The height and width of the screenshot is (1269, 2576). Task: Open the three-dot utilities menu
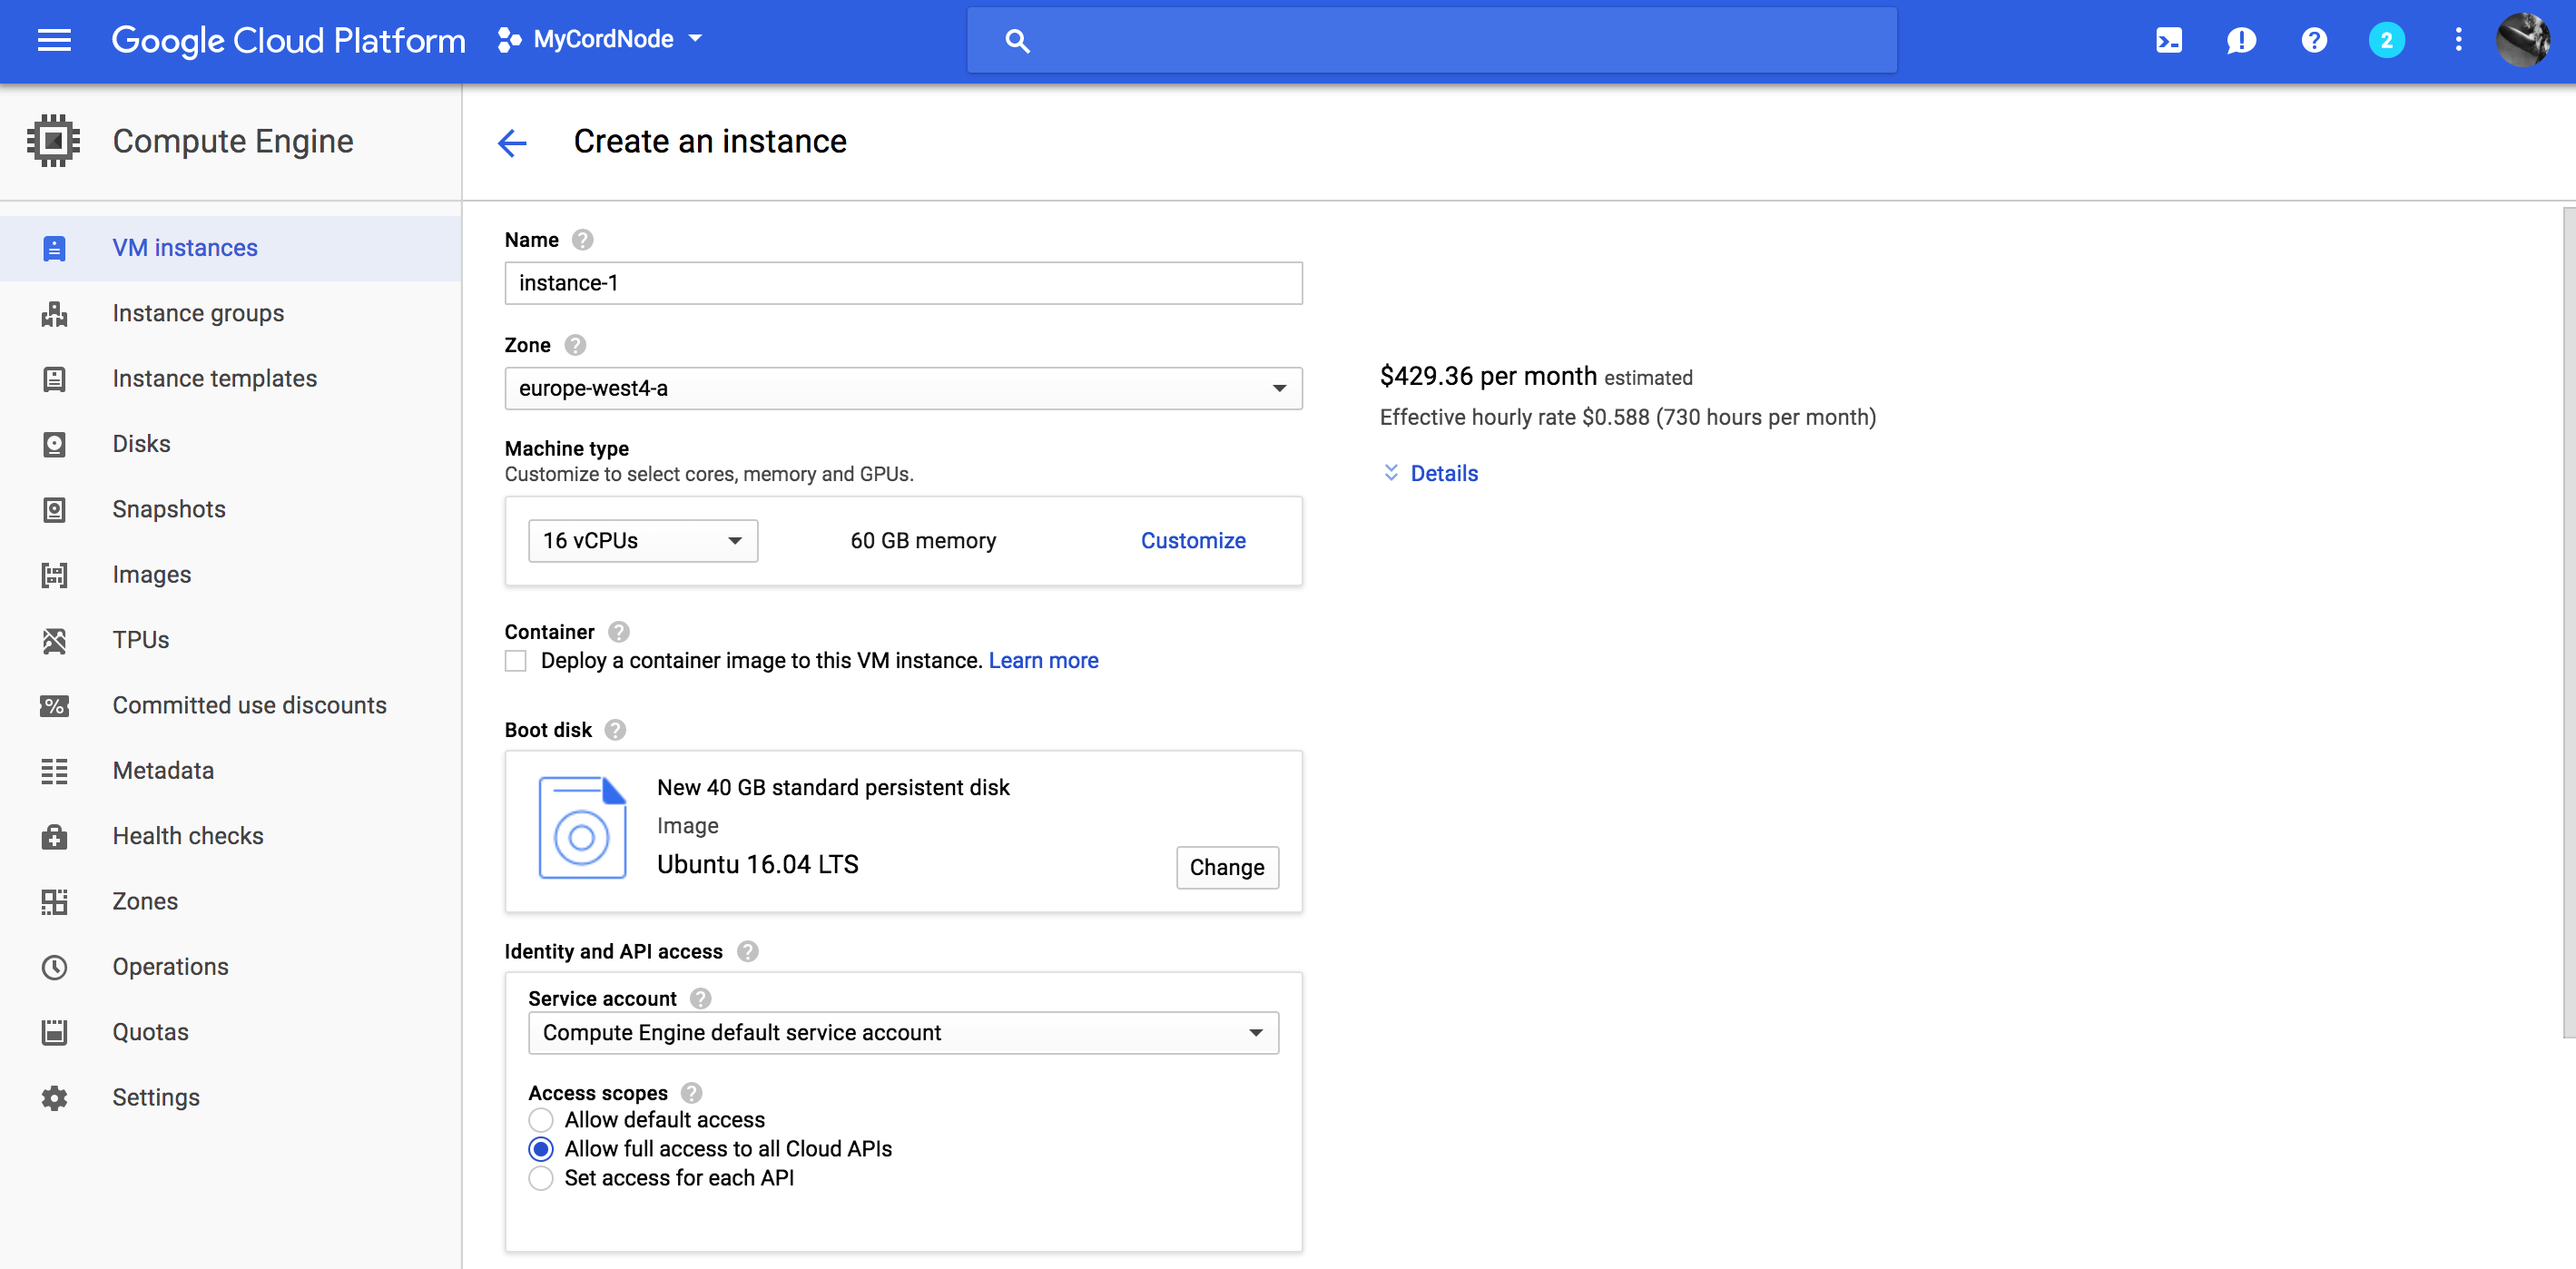pos(2458,40)
